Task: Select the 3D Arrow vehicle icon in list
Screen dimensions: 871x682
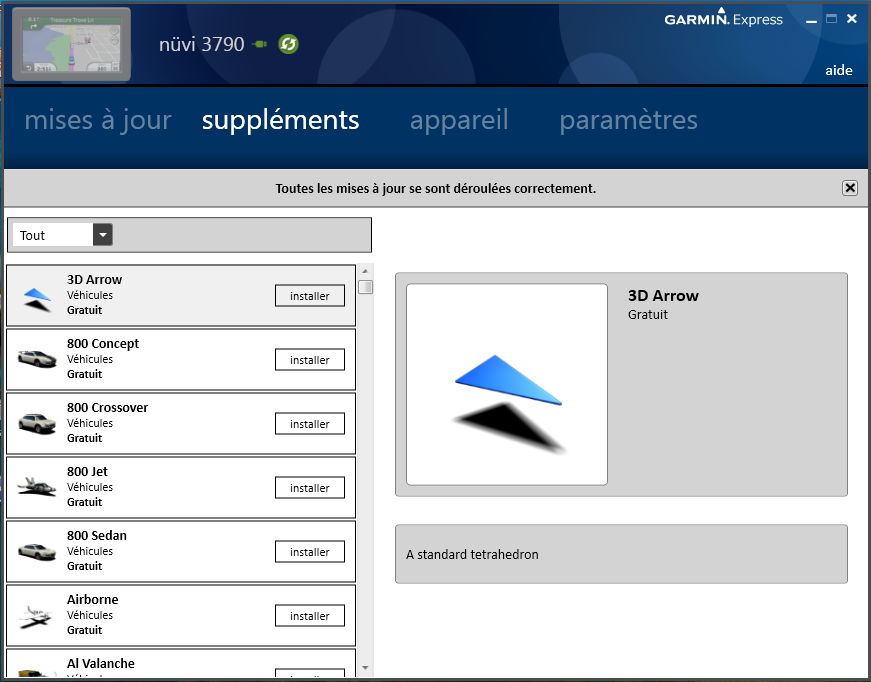Action: tap(37, 296)
